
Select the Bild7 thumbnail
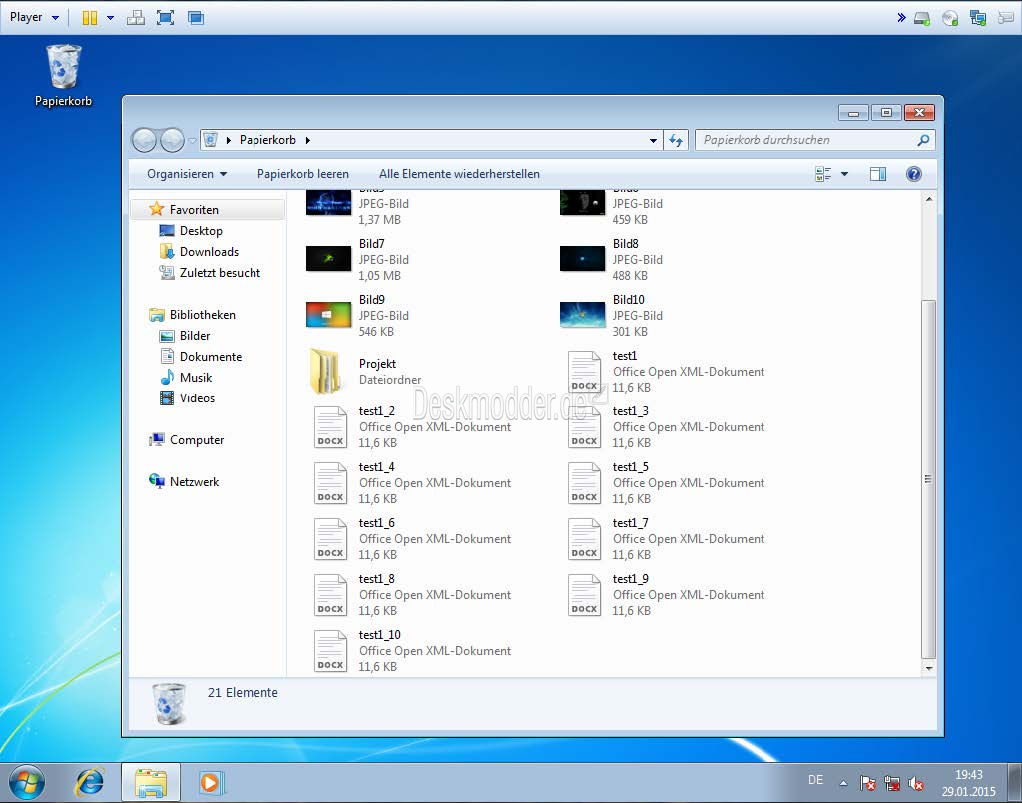tap(328, 259)
